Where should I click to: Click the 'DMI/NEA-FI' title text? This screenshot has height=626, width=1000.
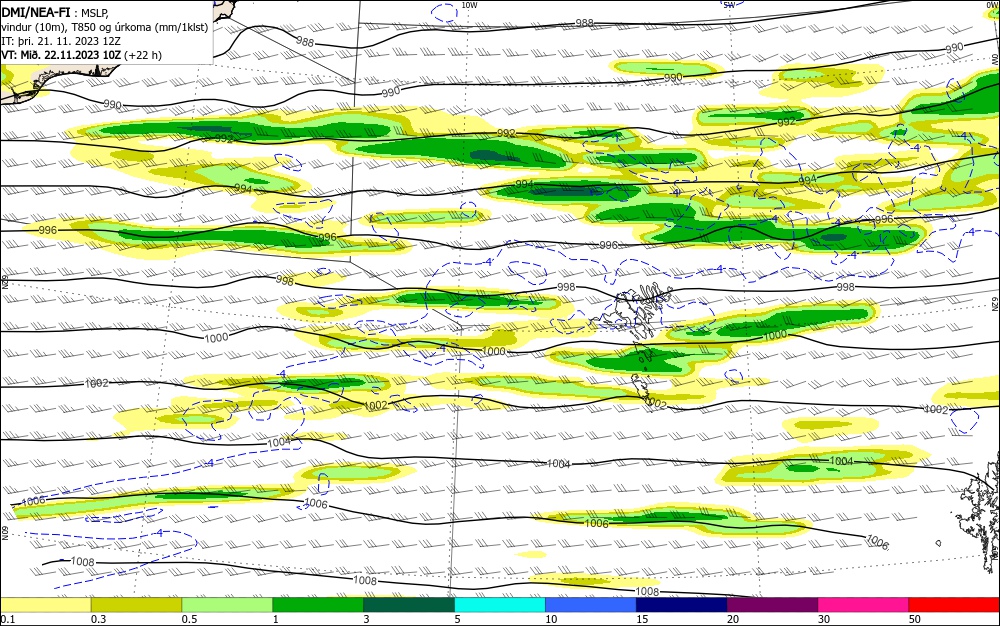[x=36, y=12]
